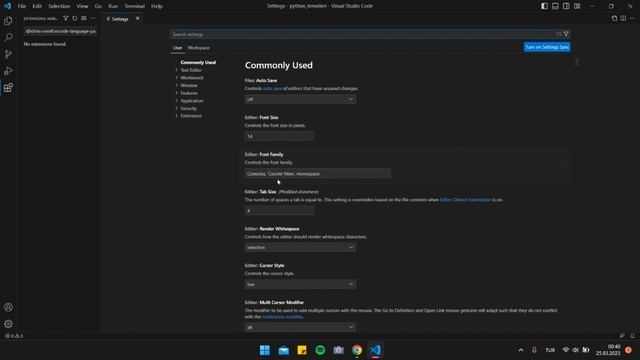Expand Application settings category
This screenshot has height=360, width=640.
(191, 101)
